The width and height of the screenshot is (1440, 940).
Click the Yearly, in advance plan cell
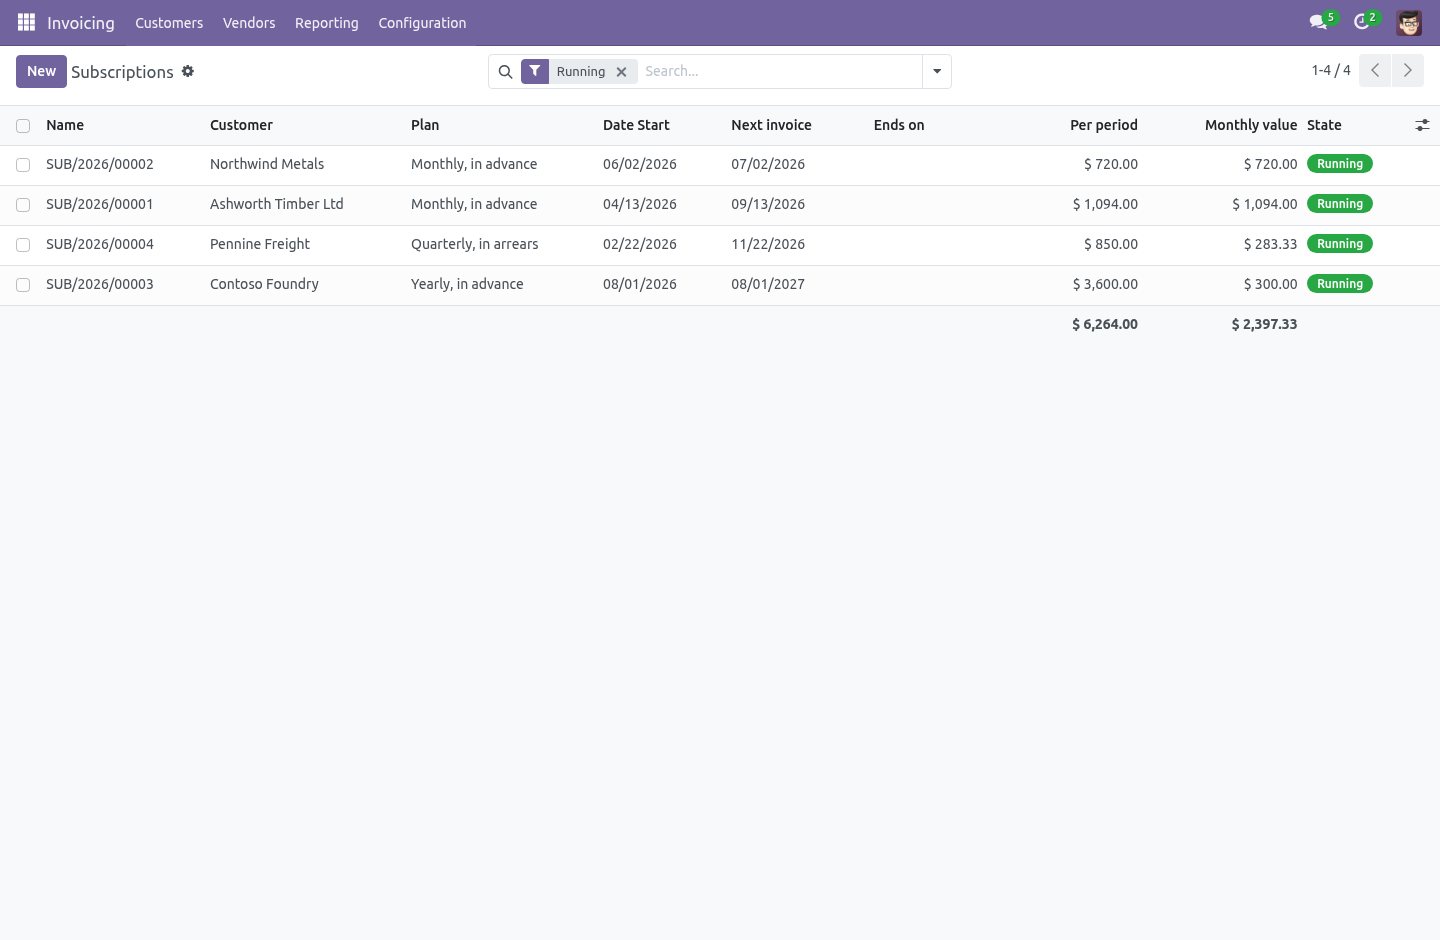(467, 284)
